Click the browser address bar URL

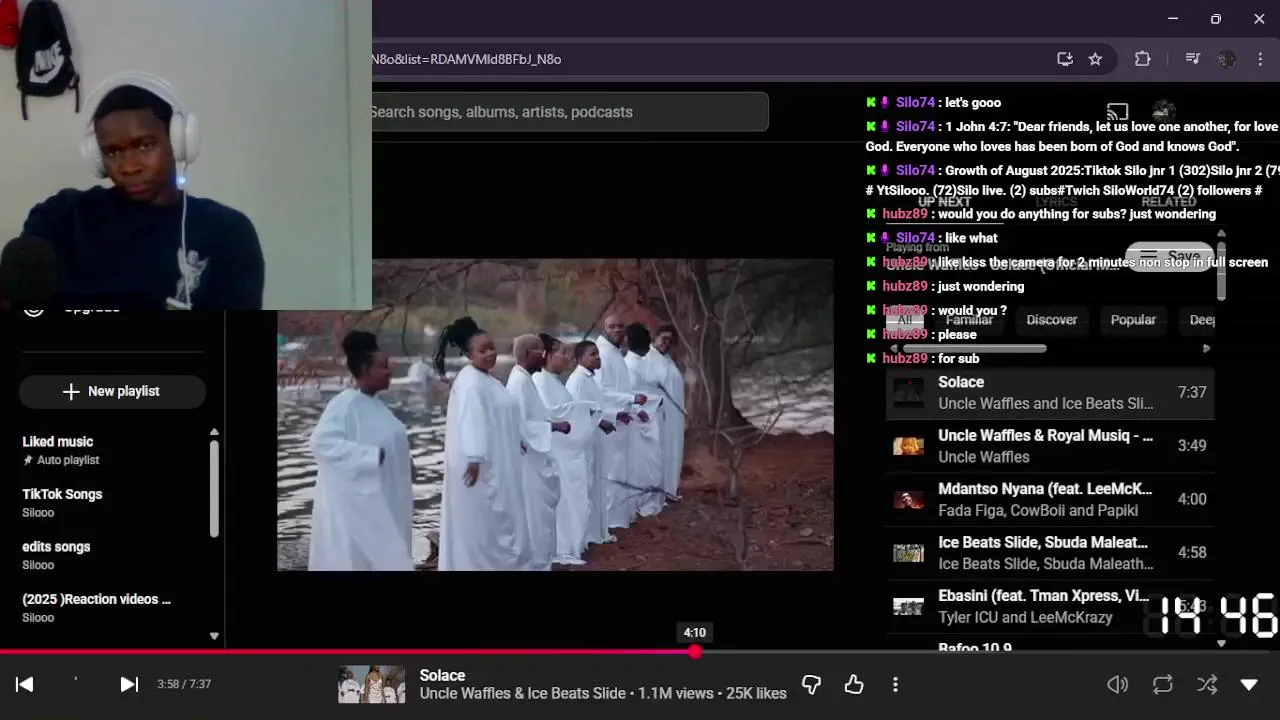coord(466,59)
